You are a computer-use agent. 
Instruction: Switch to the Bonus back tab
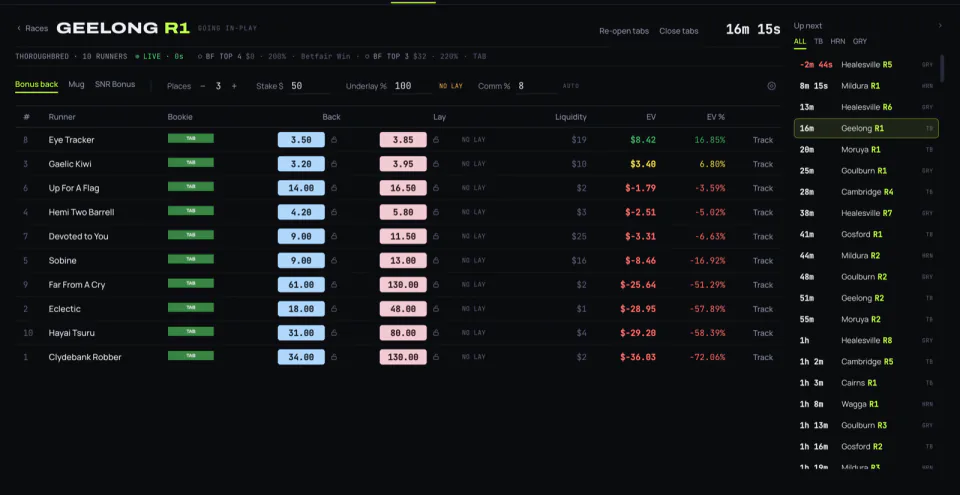click(37, 85)
